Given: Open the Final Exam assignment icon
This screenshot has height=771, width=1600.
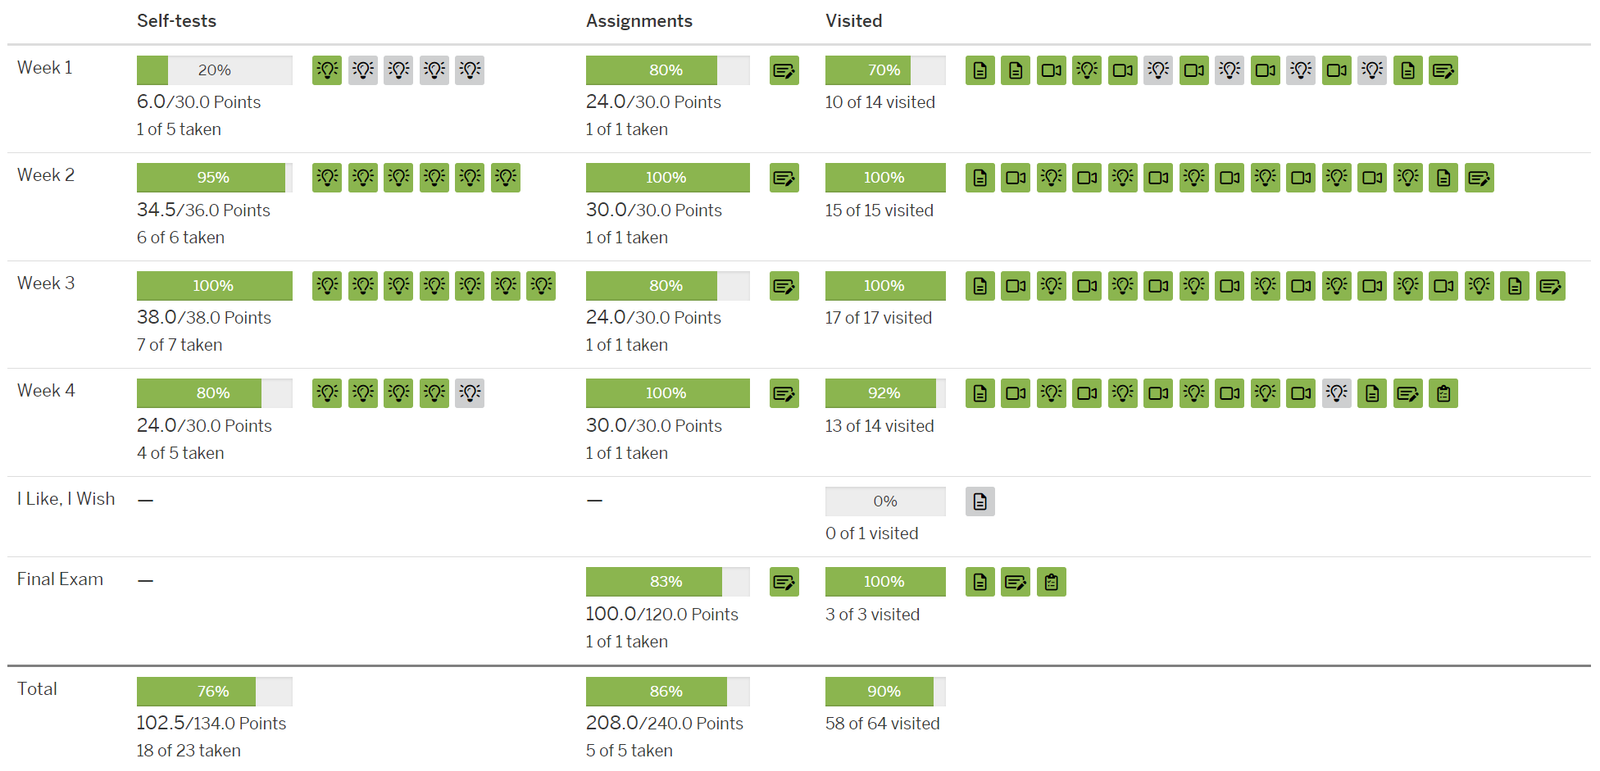Looking at the screenshot, I should 784,582.
